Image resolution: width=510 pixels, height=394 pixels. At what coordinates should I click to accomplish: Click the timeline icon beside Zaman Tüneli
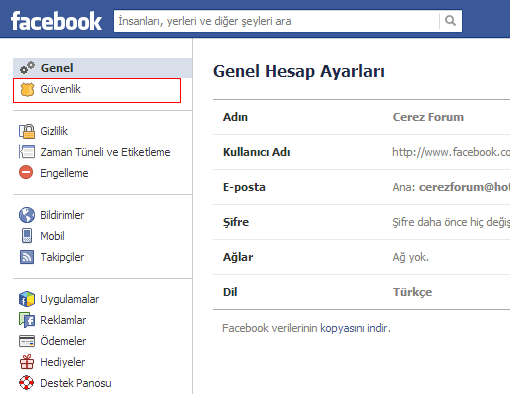(x=27, y=152)
